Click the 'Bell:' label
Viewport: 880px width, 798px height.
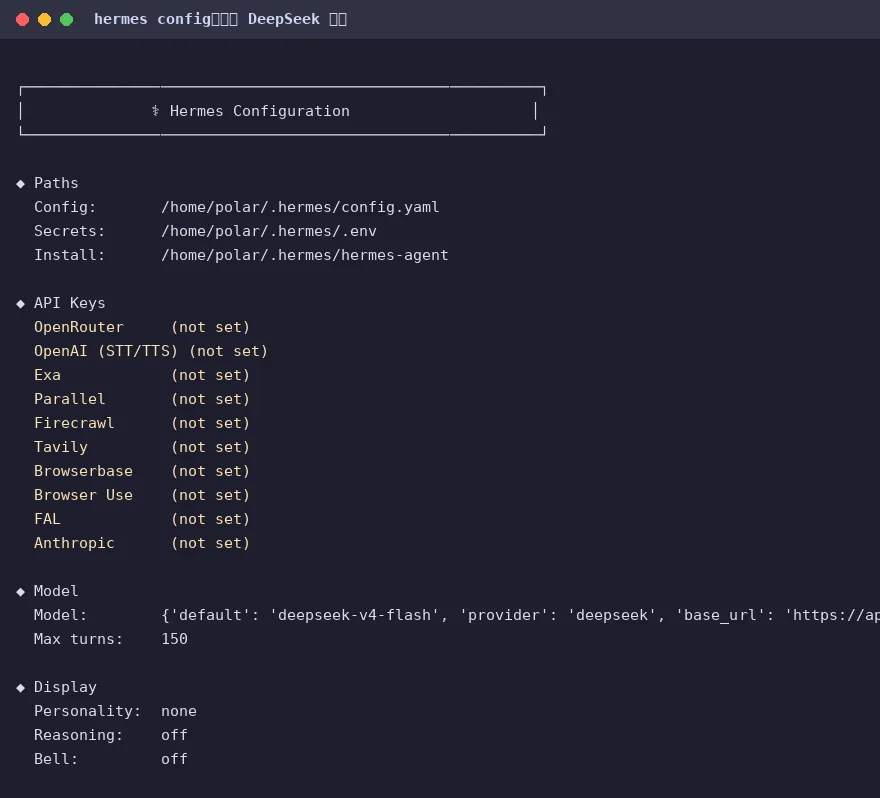56,759
